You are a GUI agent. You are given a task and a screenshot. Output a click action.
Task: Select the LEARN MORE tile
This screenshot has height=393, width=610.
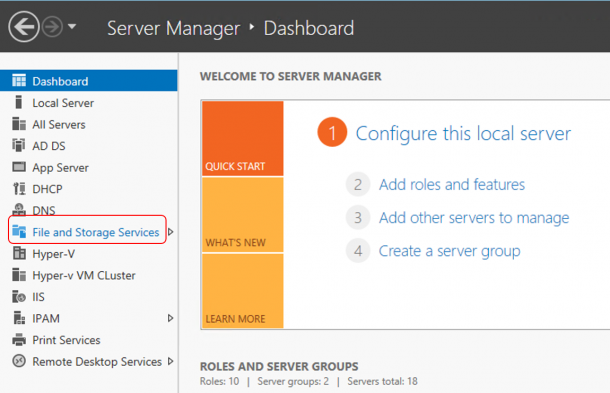tap(243, 291)
